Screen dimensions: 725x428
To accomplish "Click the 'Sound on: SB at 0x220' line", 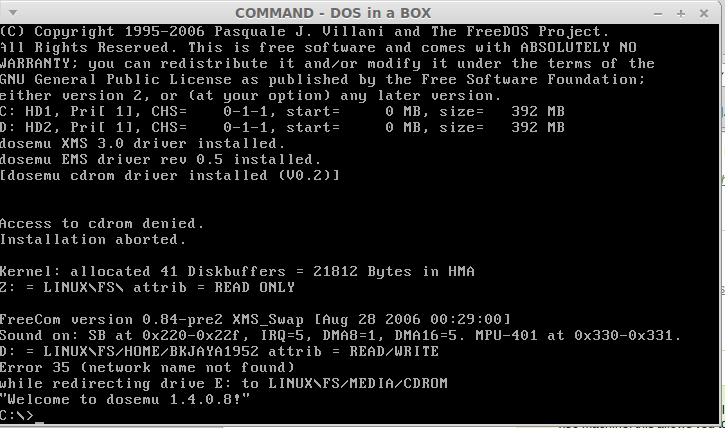I will click(341, 335).
